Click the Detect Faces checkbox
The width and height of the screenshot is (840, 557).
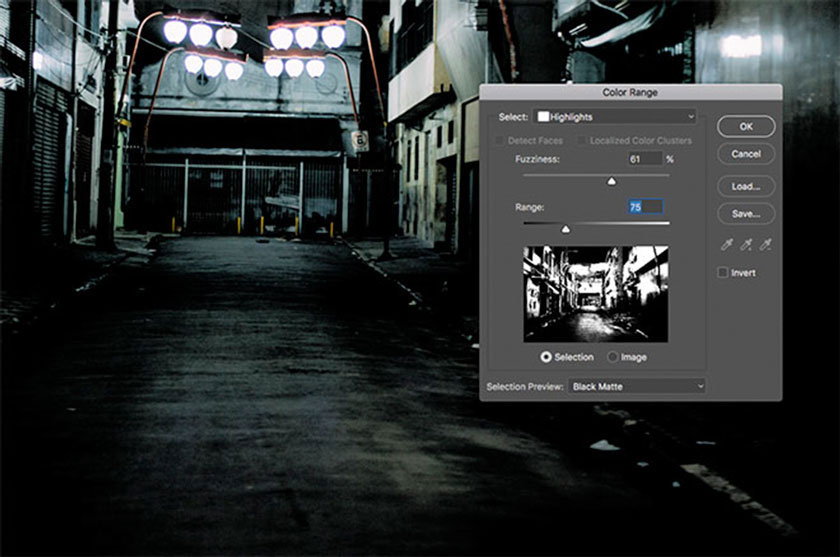501,141
